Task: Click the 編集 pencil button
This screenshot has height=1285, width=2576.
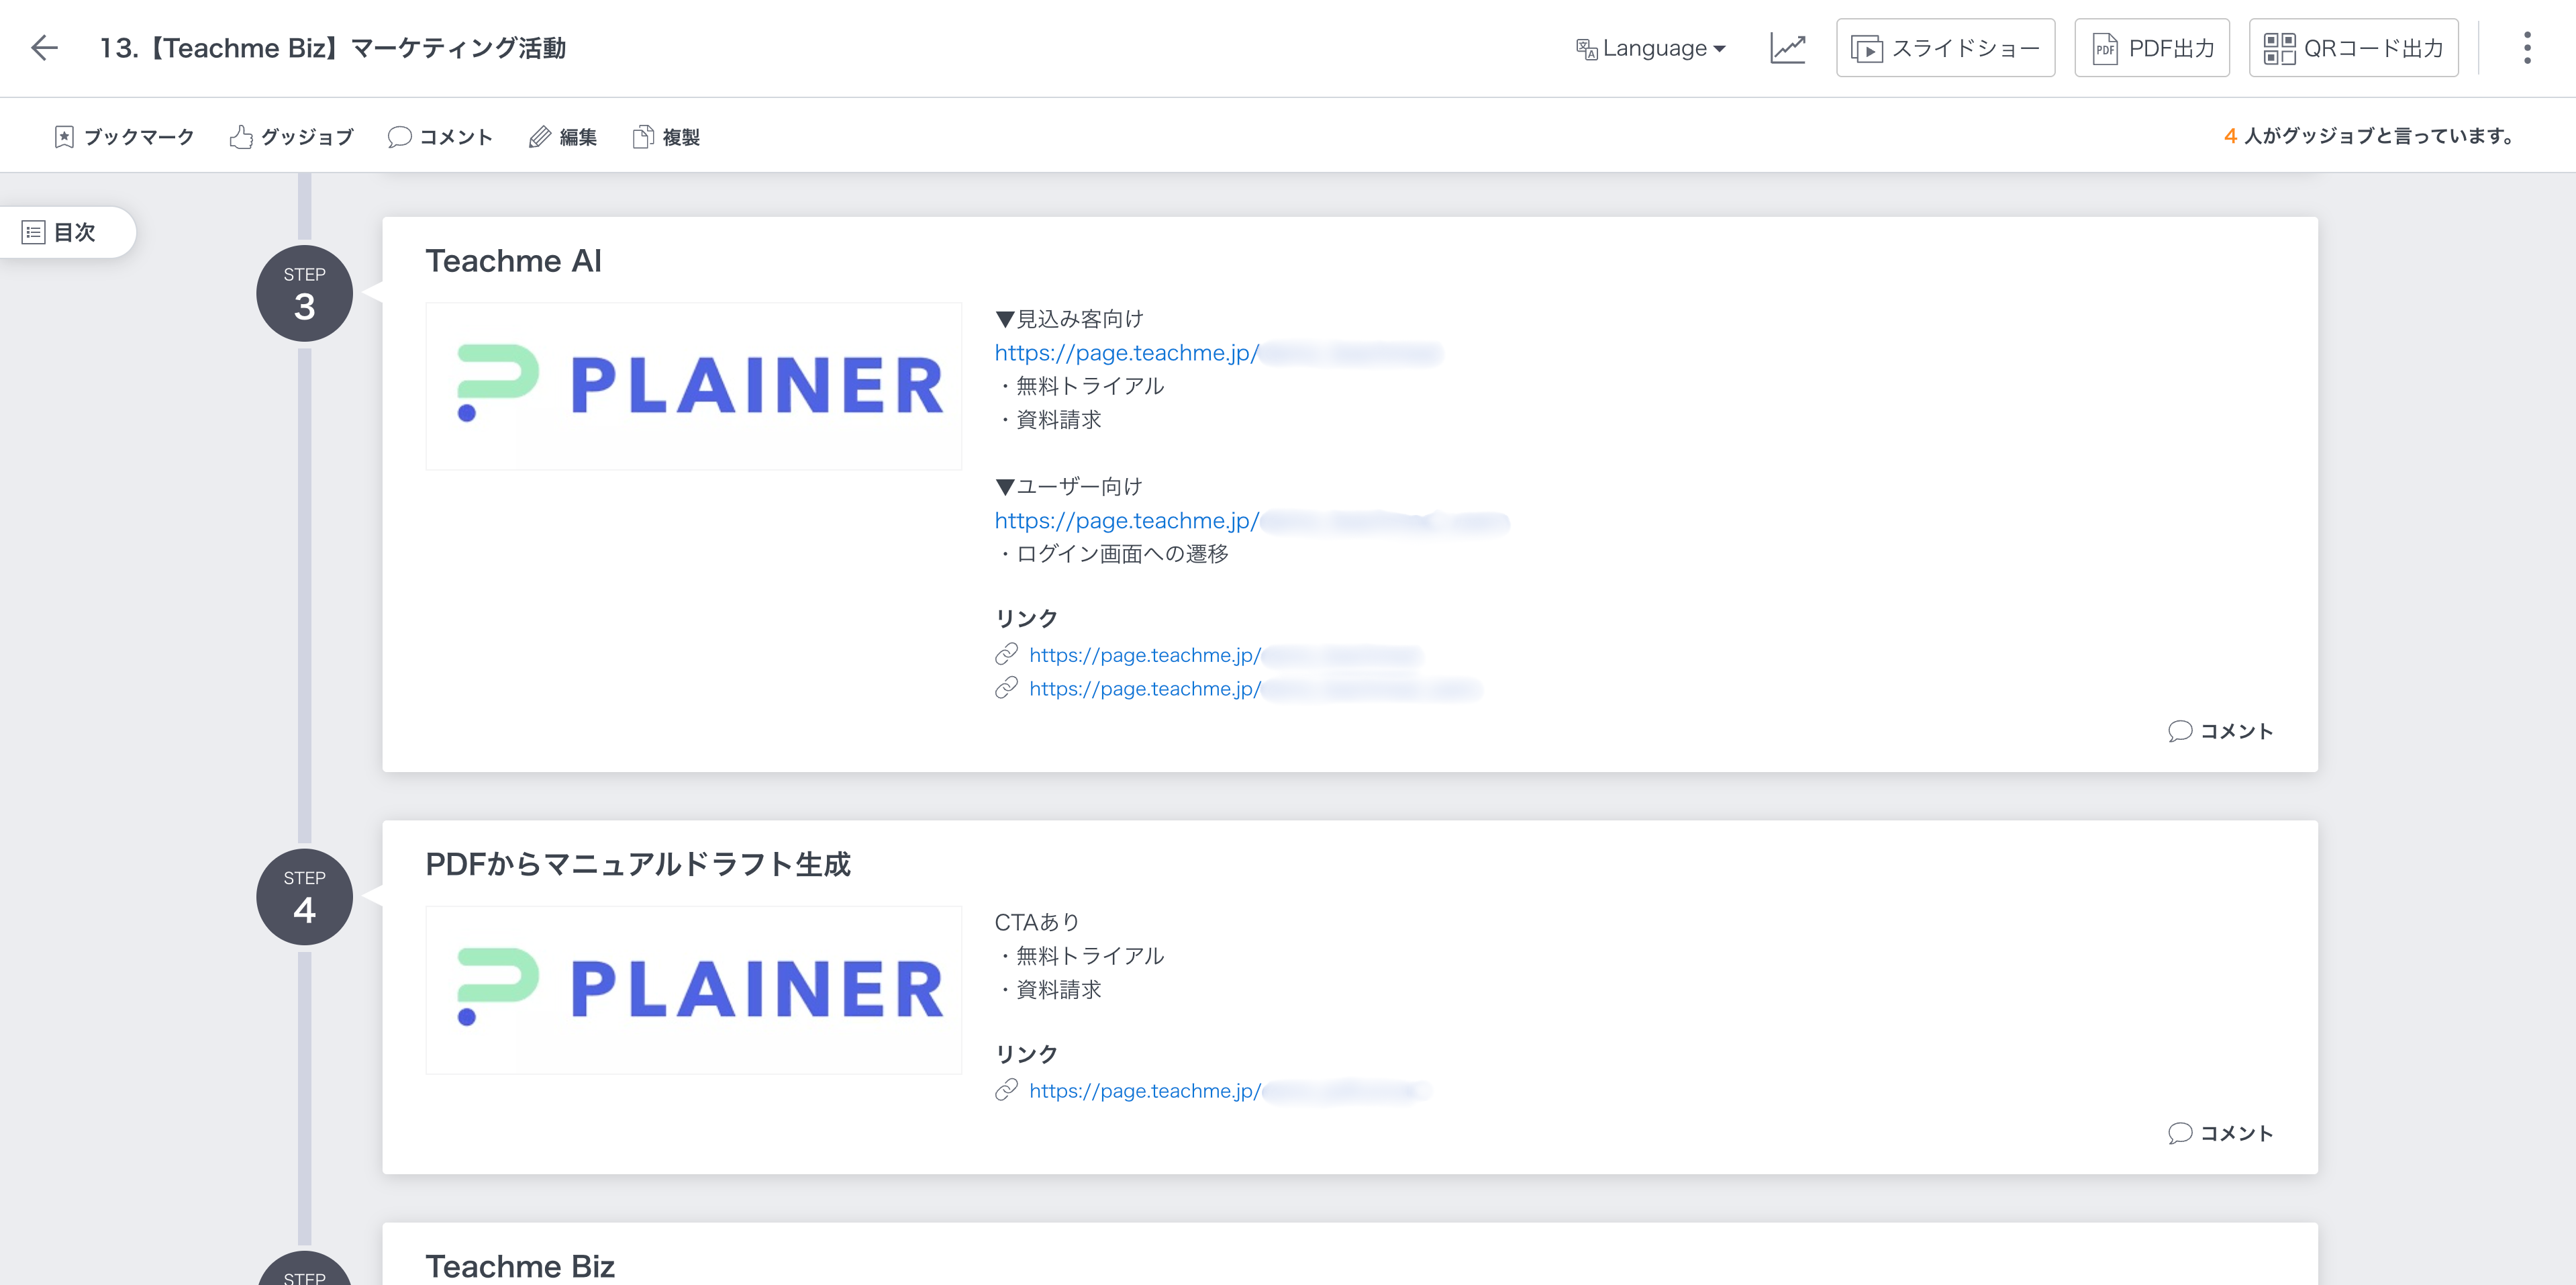Action: pos(563,137)
